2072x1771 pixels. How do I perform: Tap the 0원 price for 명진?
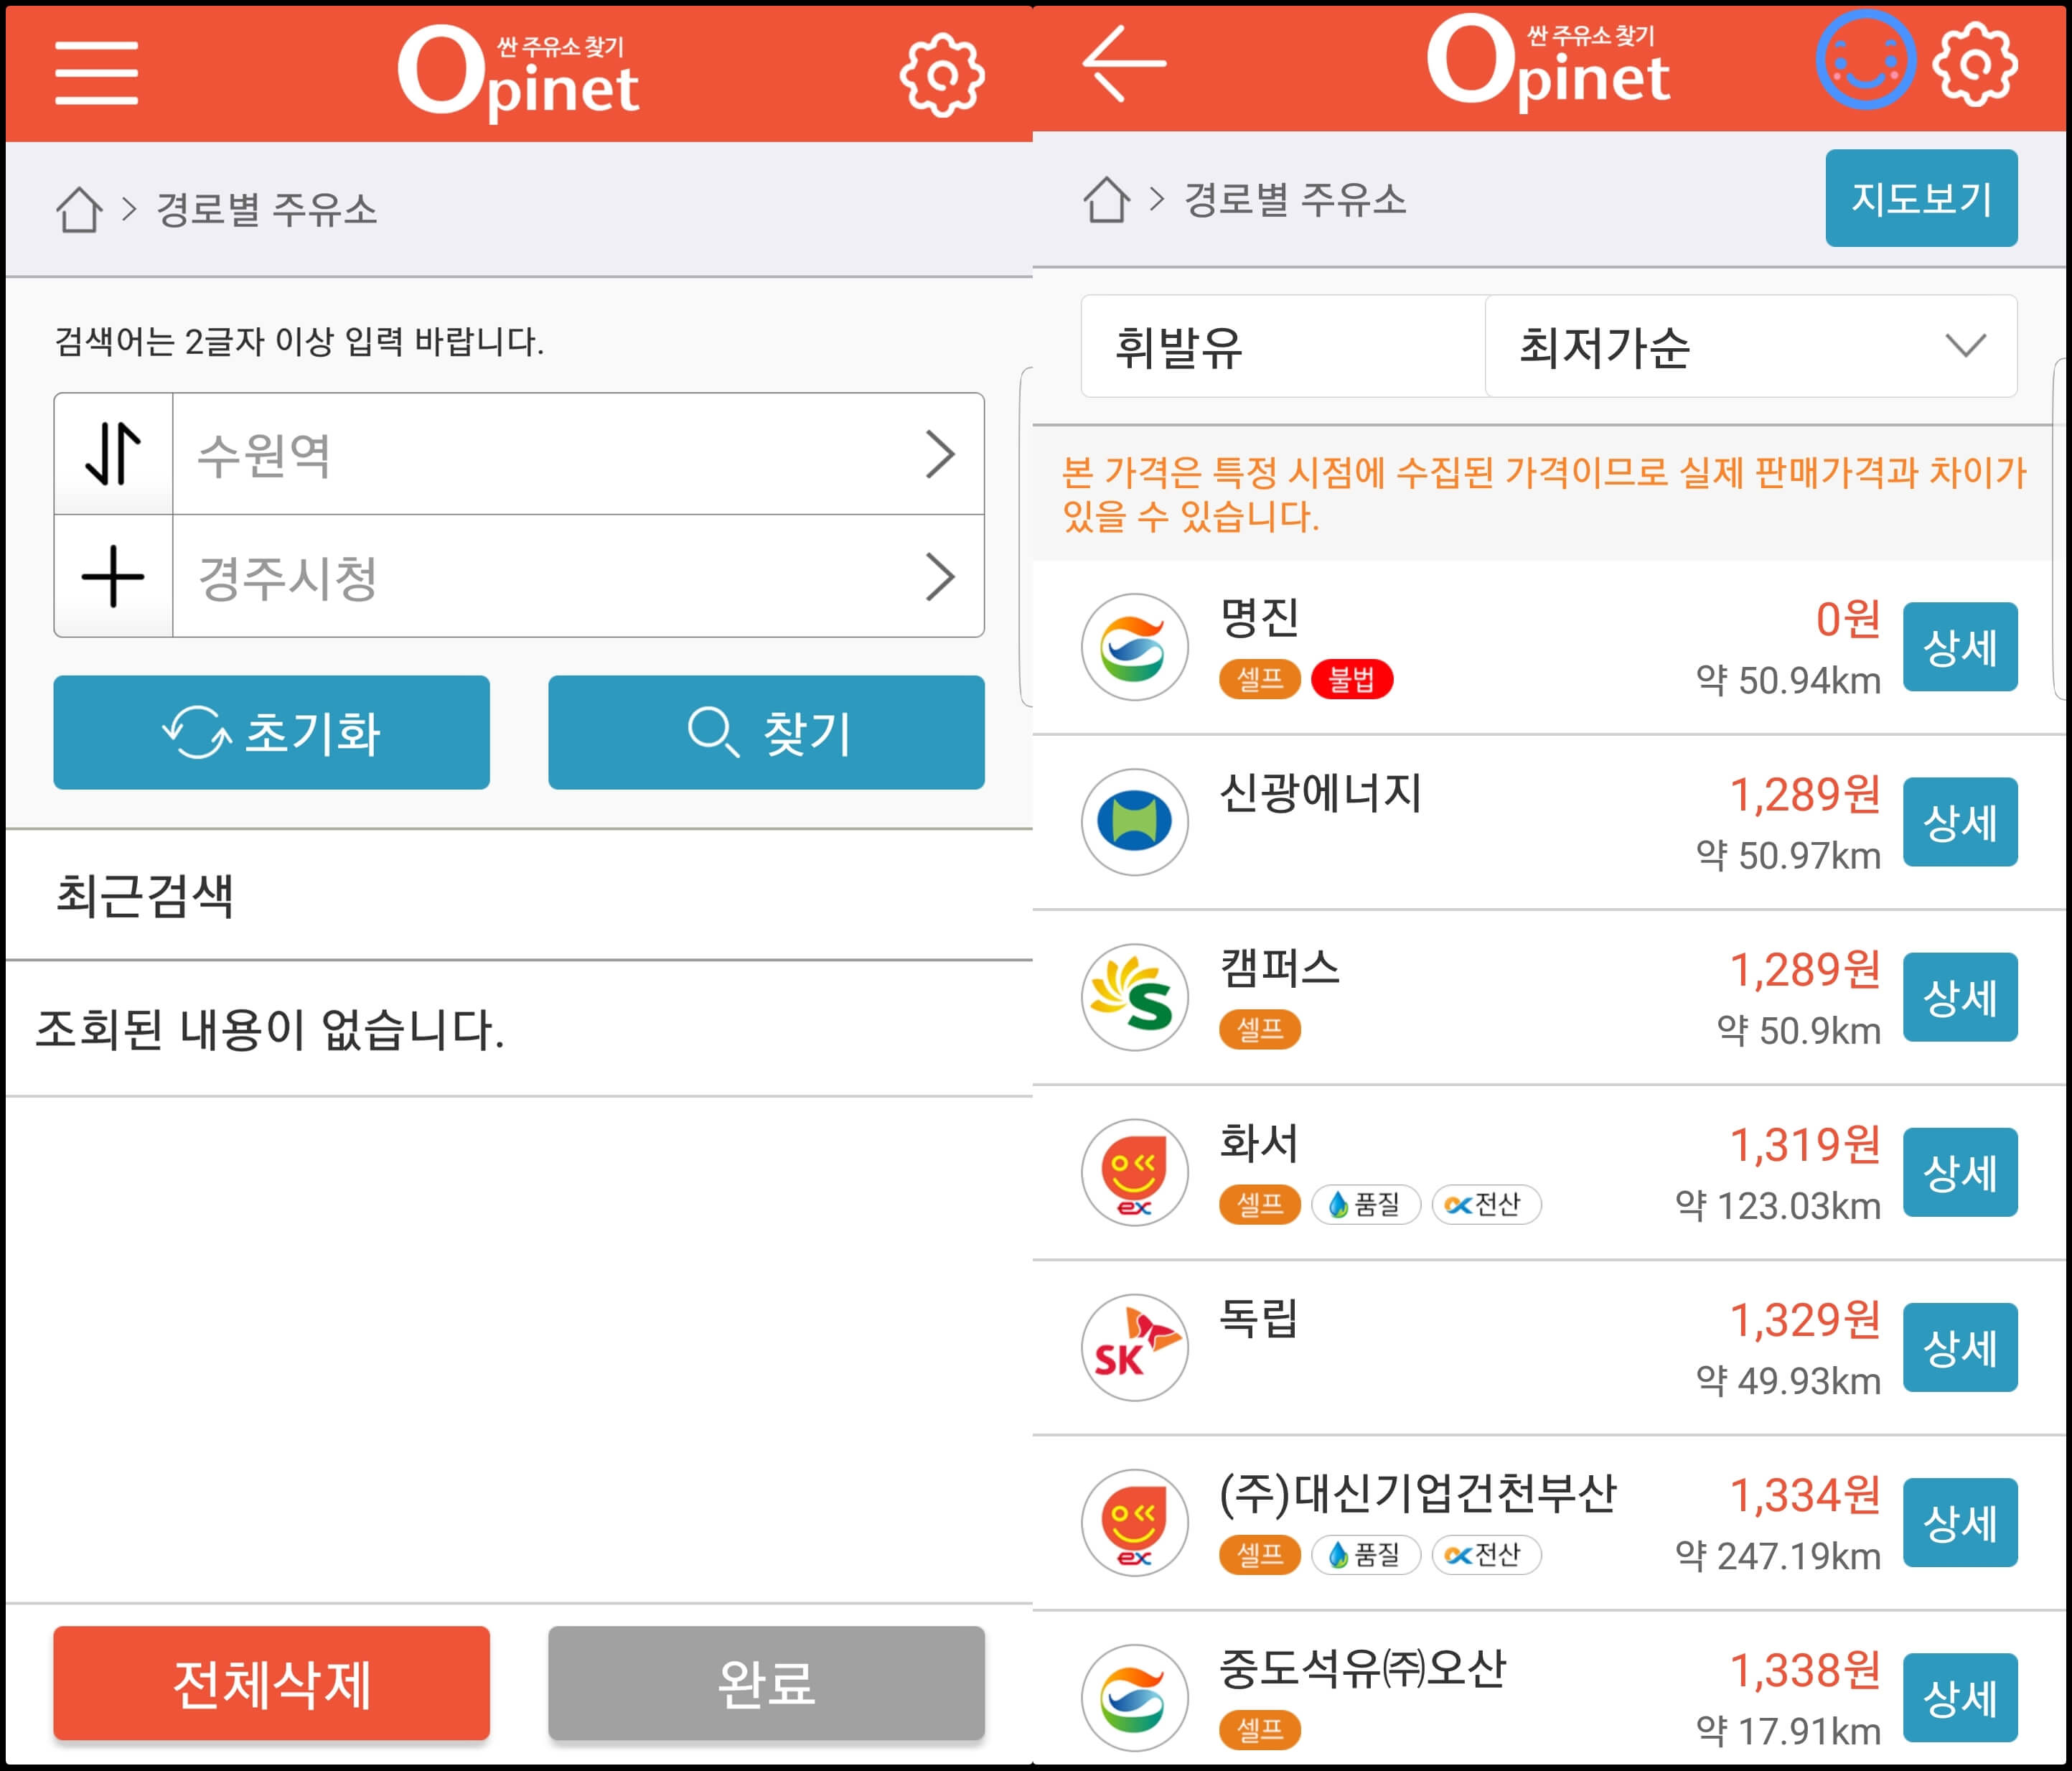1848,619
